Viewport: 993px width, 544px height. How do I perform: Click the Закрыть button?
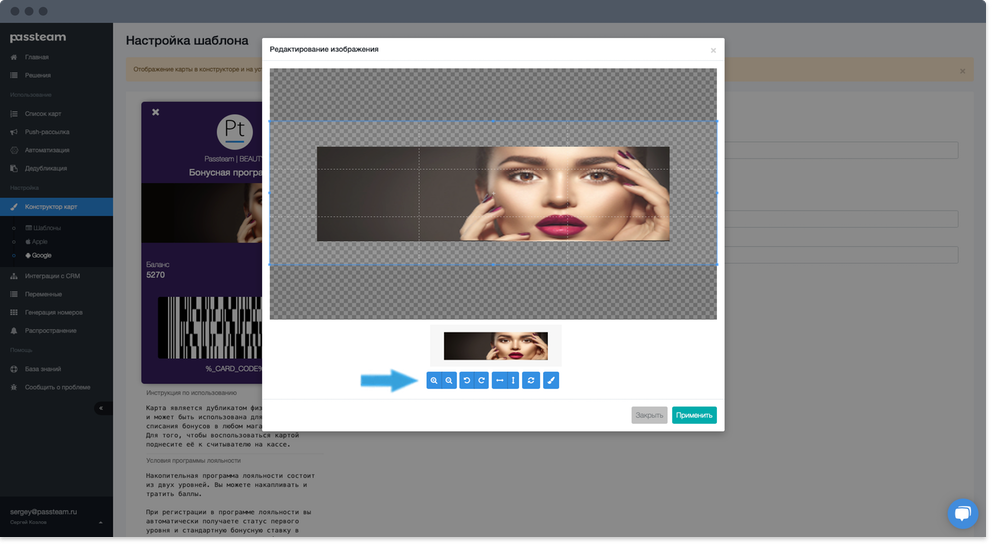click(x=649, y=415)
